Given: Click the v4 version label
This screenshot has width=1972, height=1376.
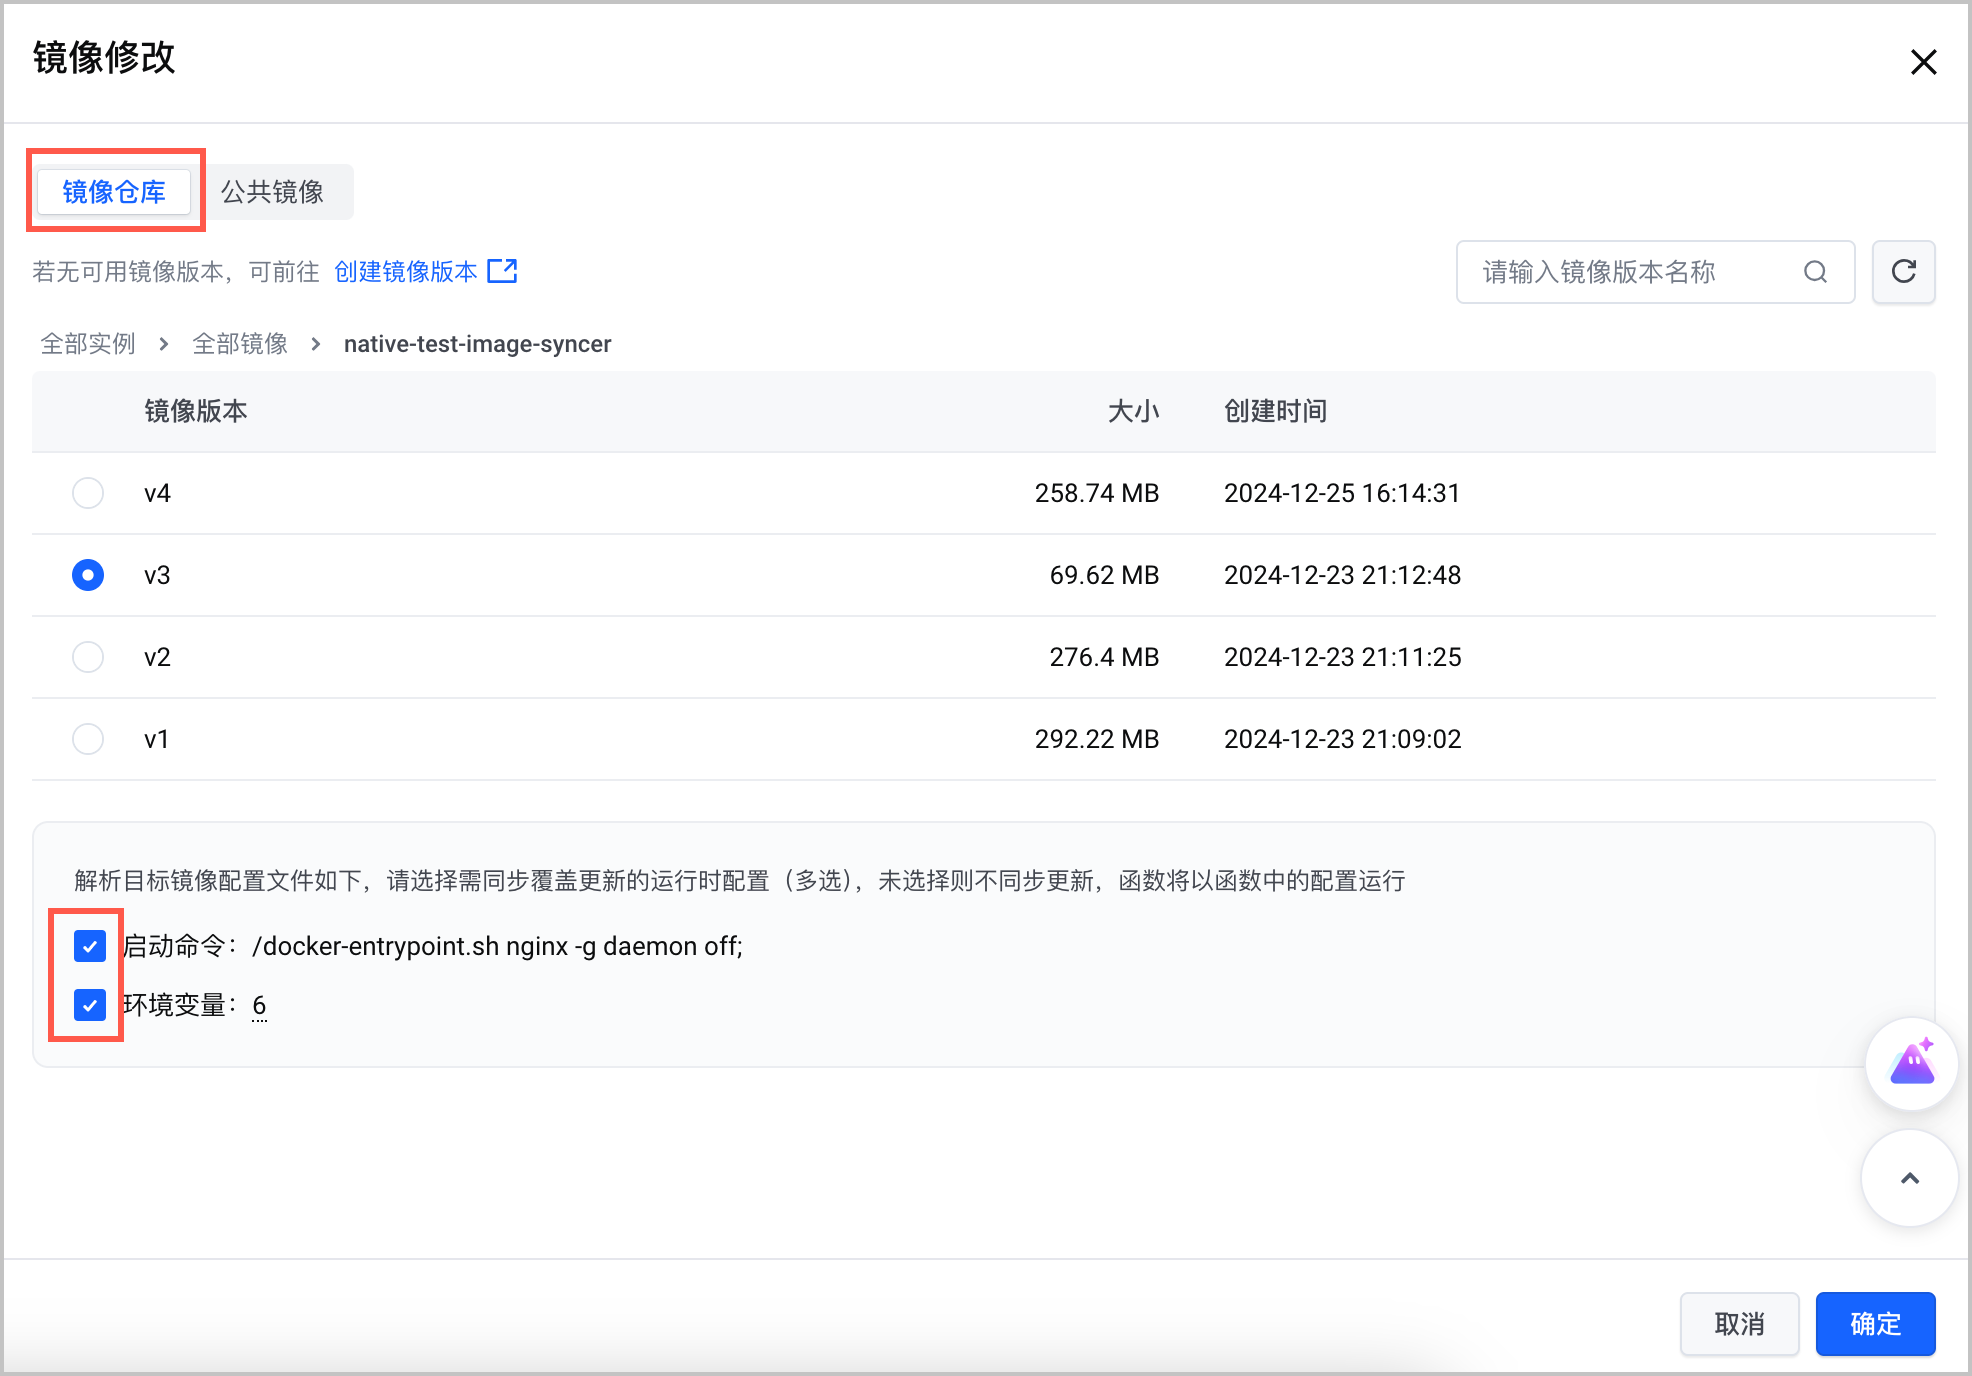Looking at the screenshot, I should [x=157, y=493].
